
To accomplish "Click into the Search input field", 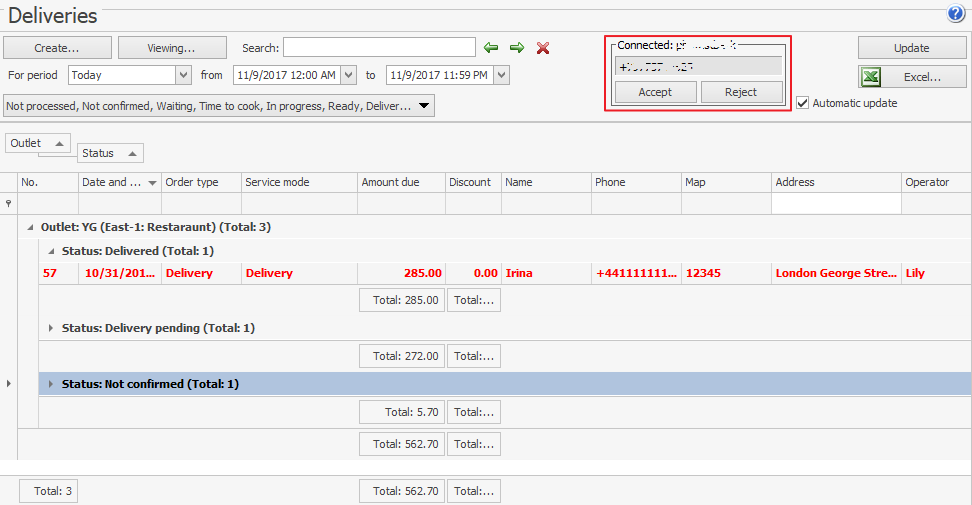I will 379,48.
